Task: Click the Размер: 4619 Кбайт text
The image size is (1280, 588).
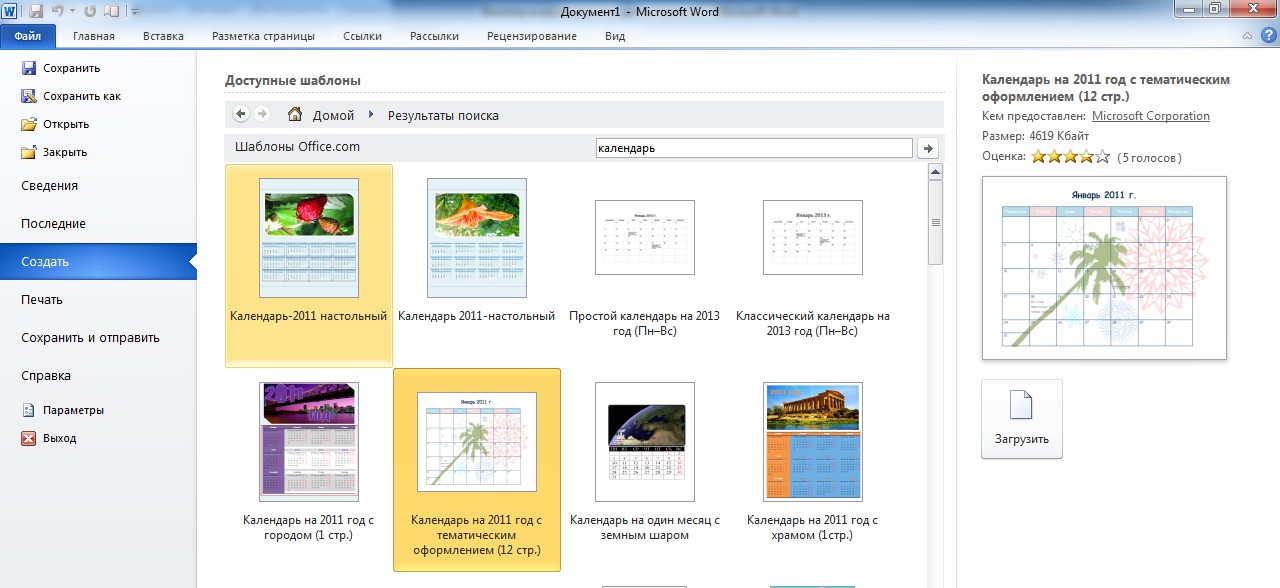Action: click(x=1036, y=136)
